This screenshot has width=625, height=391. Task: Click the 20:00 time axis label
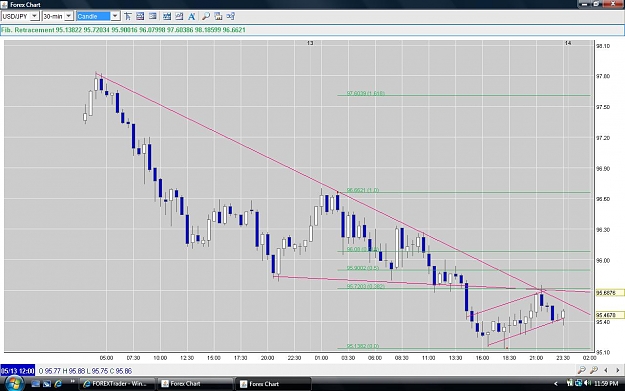coord(267,358)
